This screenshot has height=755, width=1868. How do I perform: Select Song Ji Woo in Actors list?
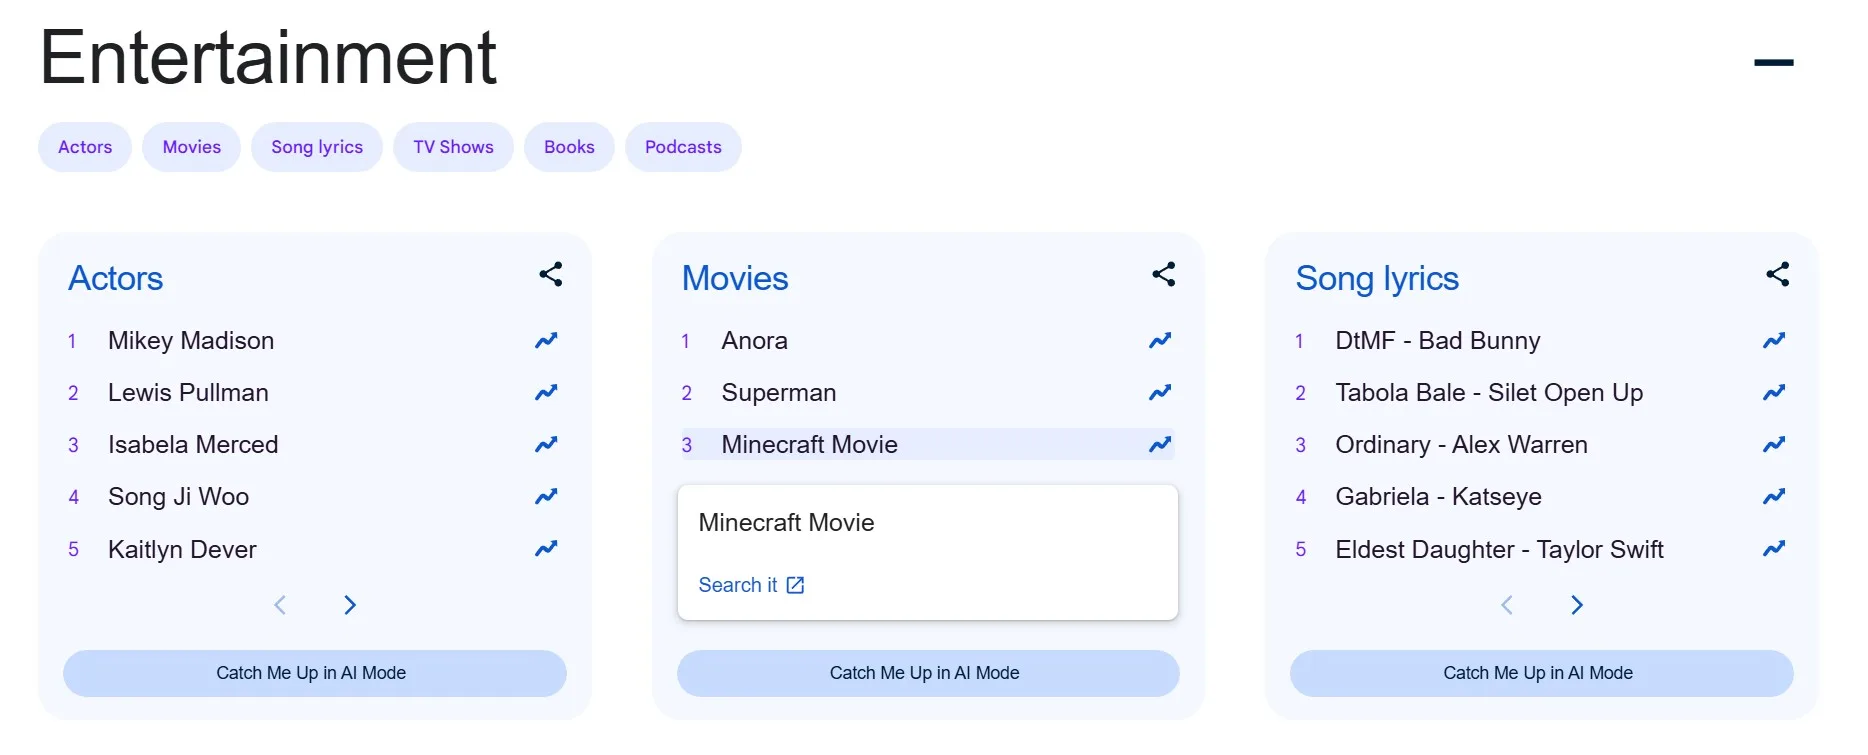point(178,497)
